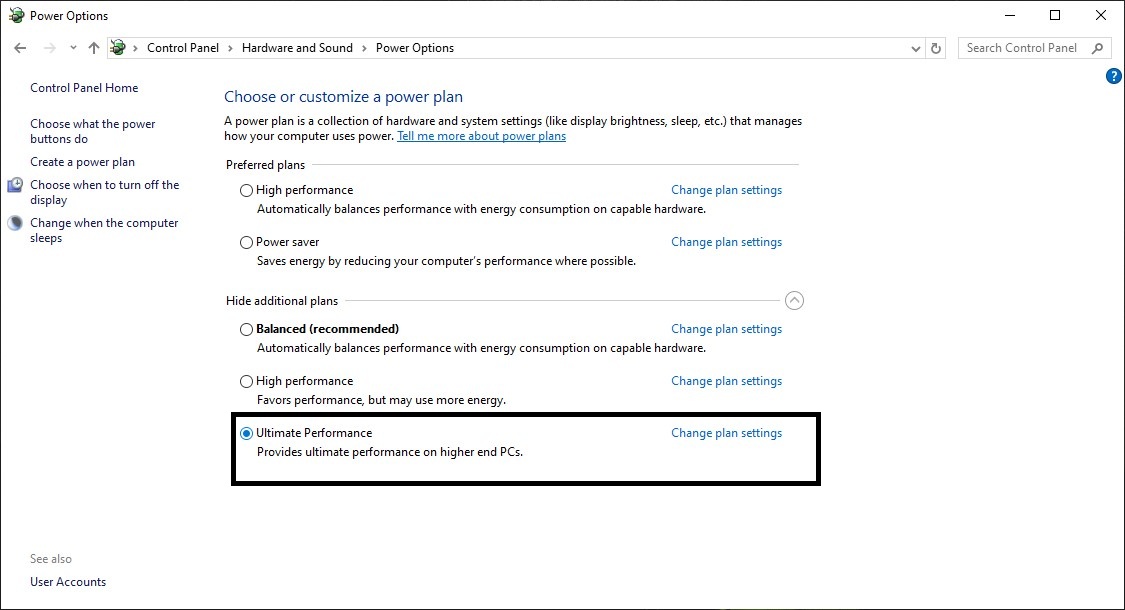Click the Power Options title bar icon

[16, 15]
